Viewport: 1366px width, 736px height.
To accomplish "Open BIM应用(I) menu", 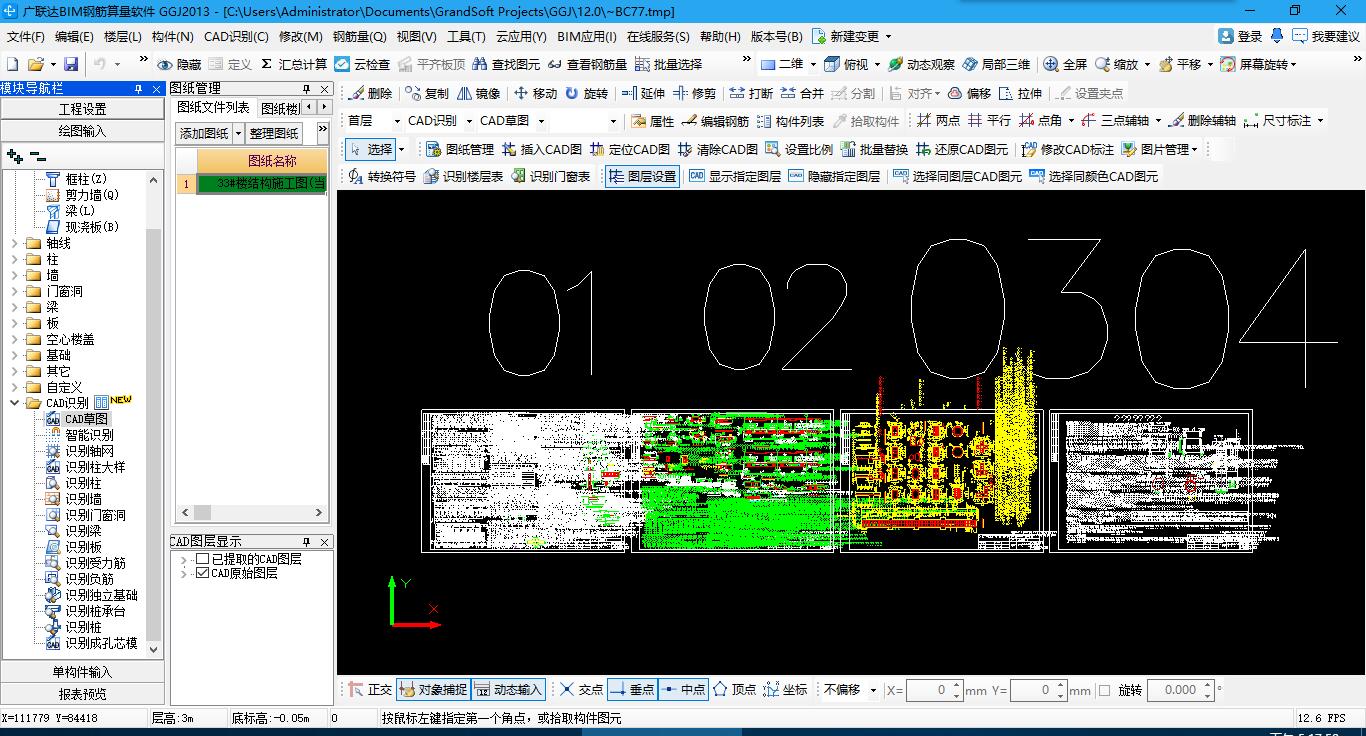I will 587,36.
